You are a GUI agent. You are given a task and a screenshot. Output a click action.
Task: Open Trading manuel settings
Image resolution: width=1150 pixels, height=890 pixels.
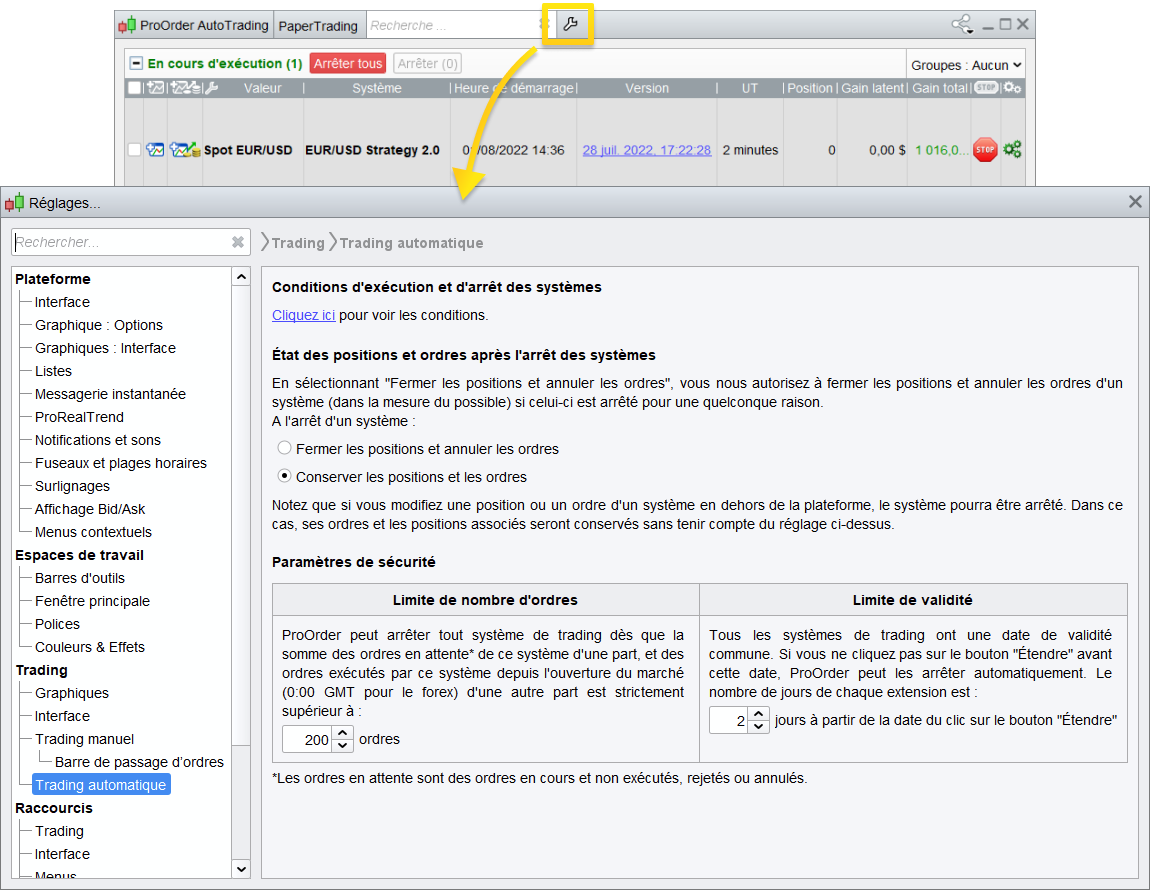[84, 739]
